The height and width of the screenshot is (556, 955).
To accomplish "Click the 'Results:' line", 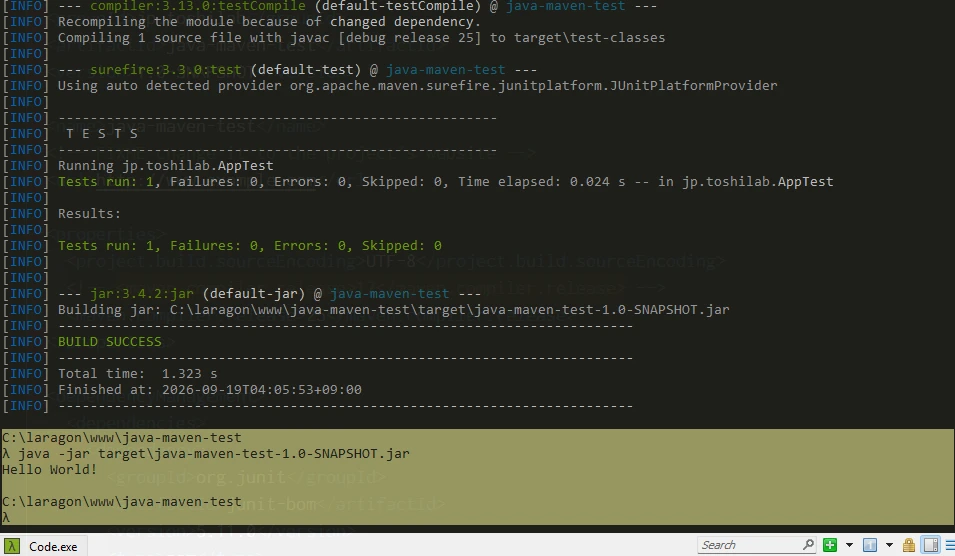I will point(89,214).
